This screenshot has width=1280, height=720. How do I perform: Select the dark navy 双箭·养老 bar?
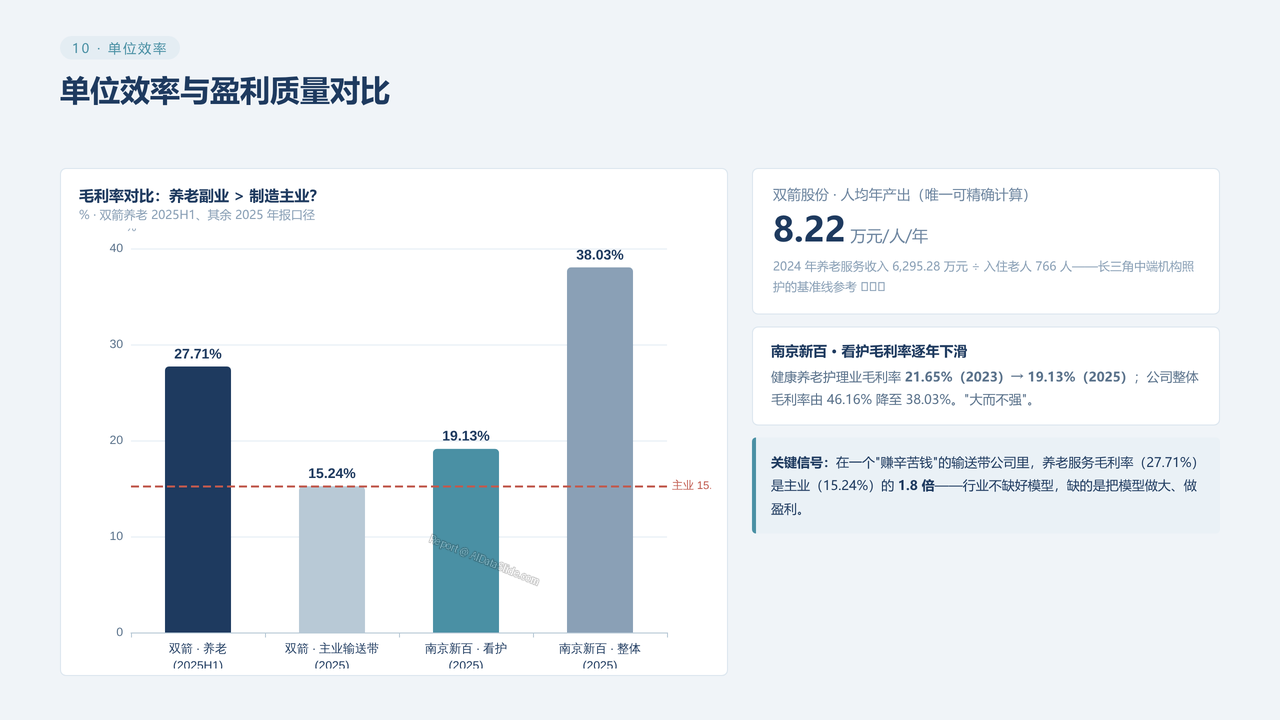(x=198, y=499)
